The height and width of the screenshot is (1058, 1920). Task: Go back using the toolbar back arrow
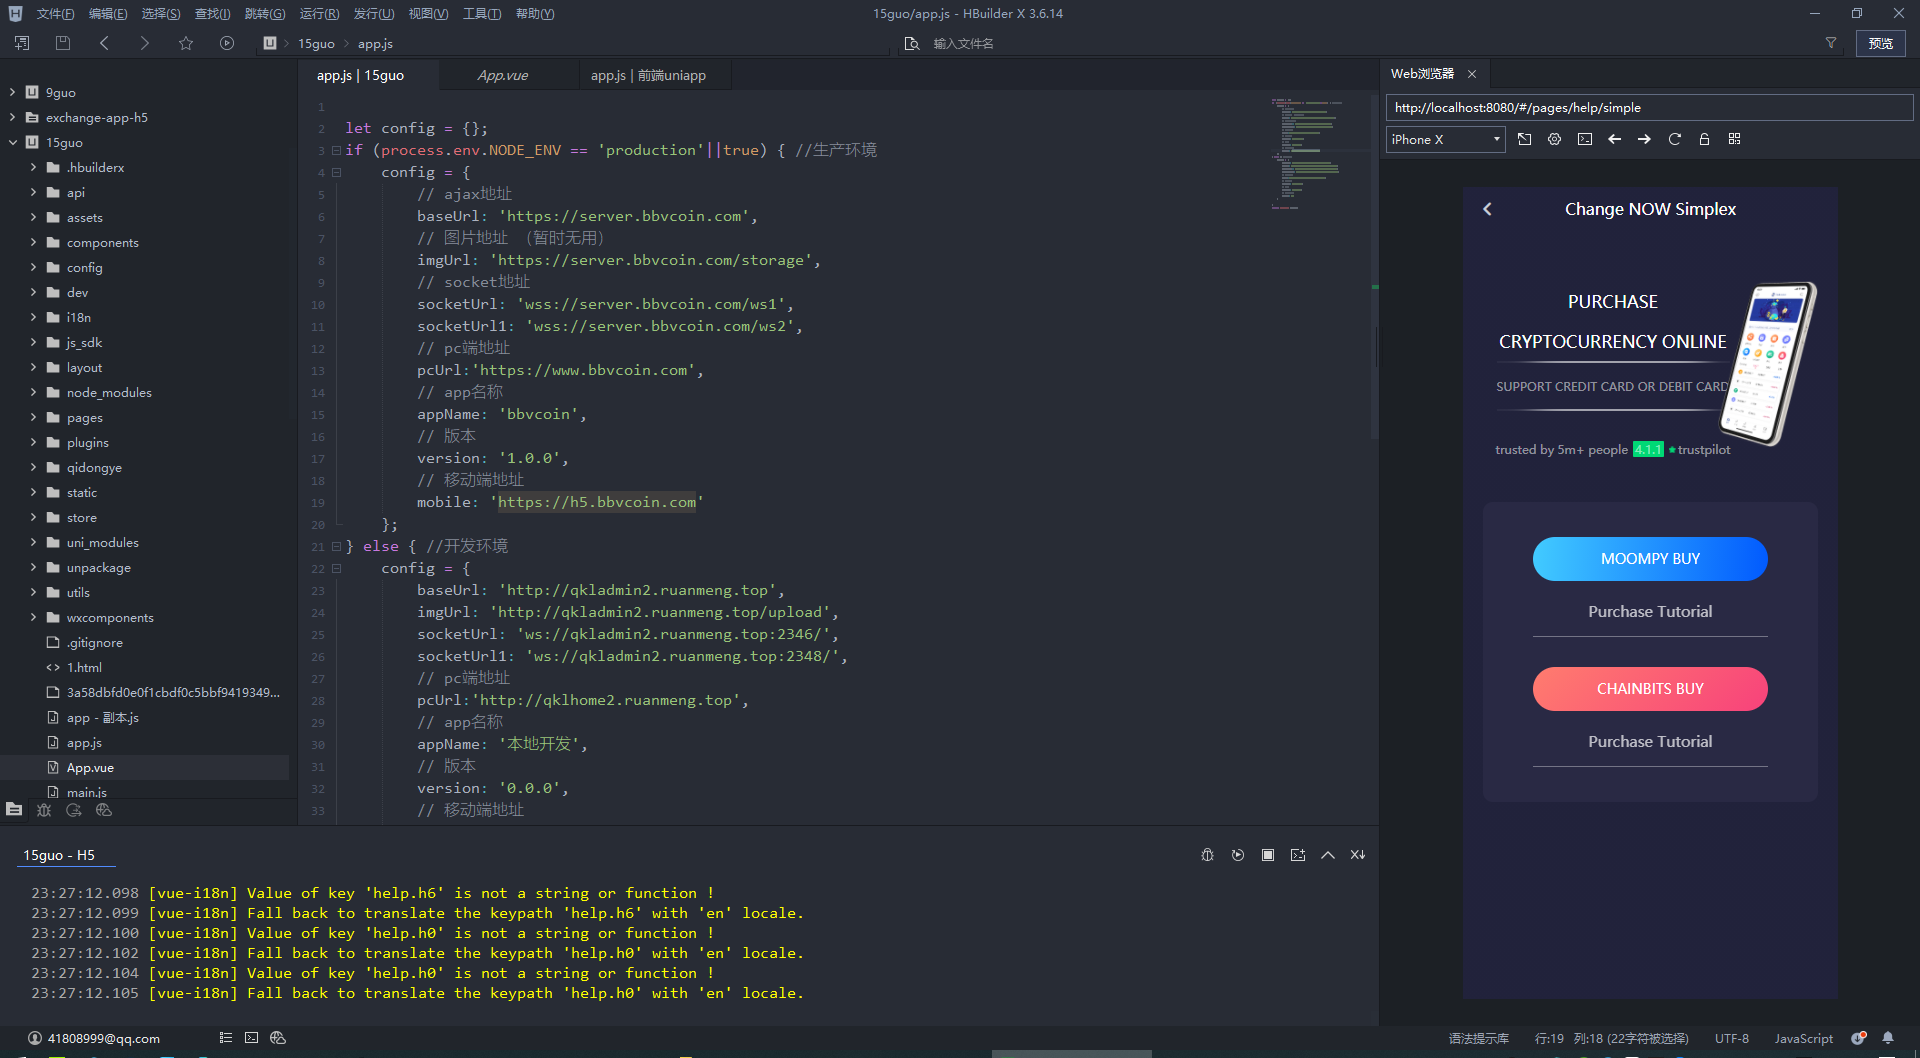(x=104, y=43)
